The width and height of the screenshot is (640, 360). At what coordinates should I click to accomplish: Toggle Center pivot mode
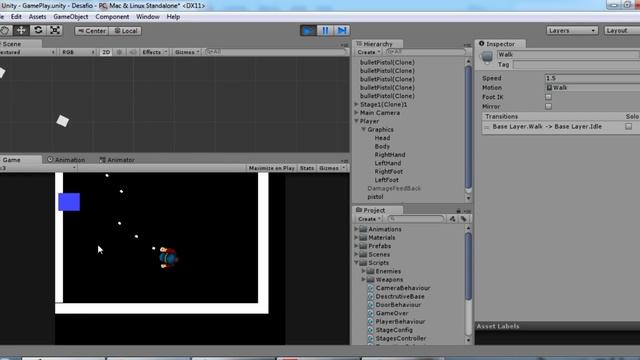(92, 31)
